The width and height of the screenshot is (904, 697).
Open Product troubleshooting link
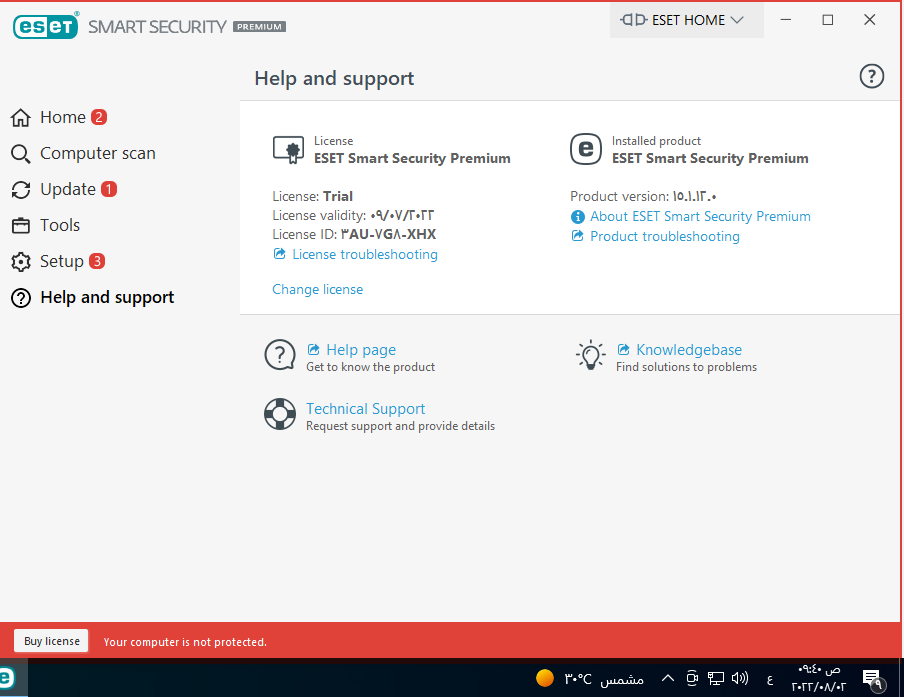[x=665, y=236]
